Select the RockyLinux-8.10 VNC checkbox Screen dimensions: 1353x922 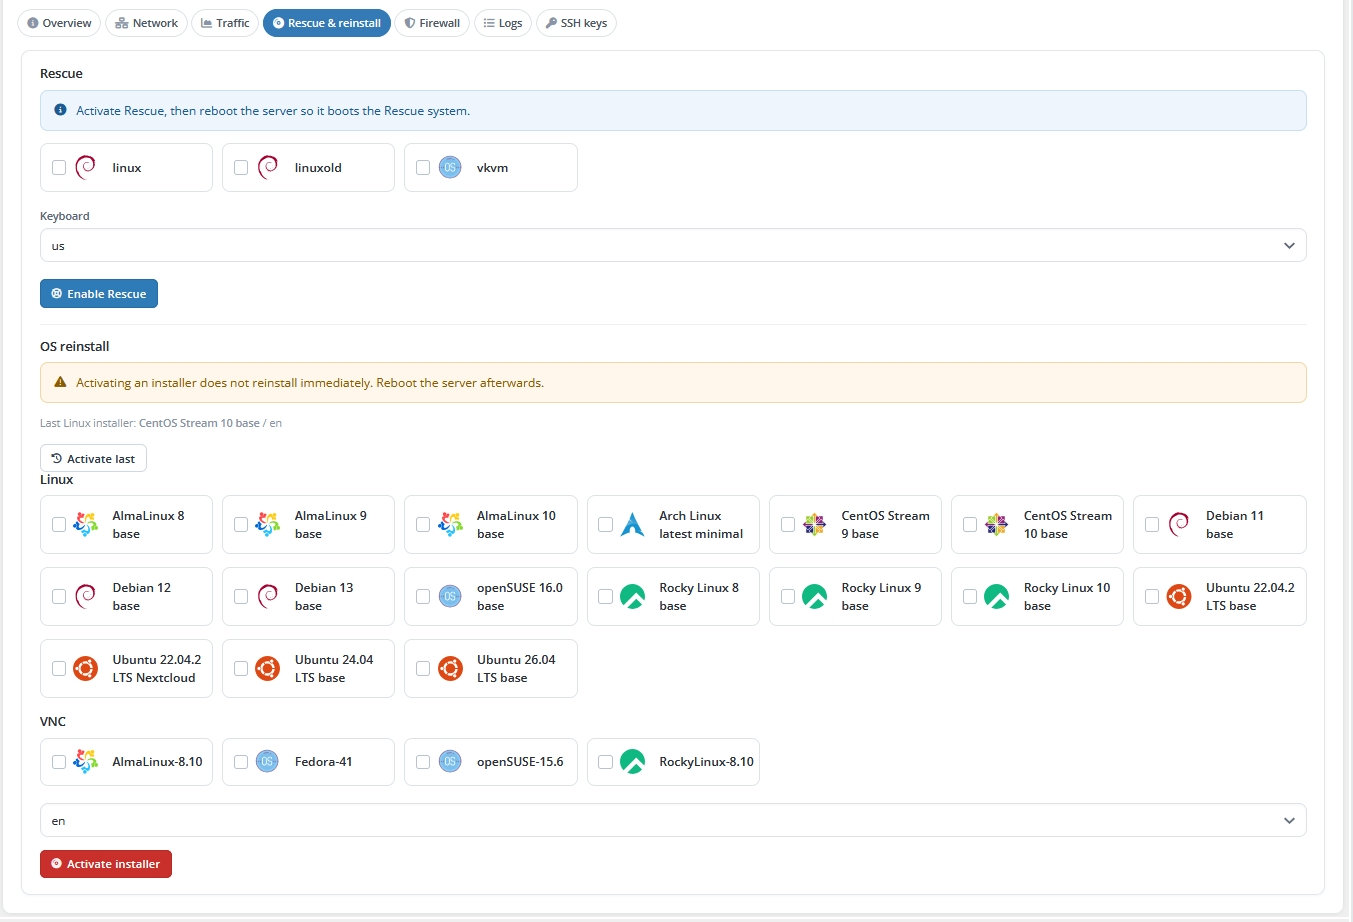coord(605,762)
